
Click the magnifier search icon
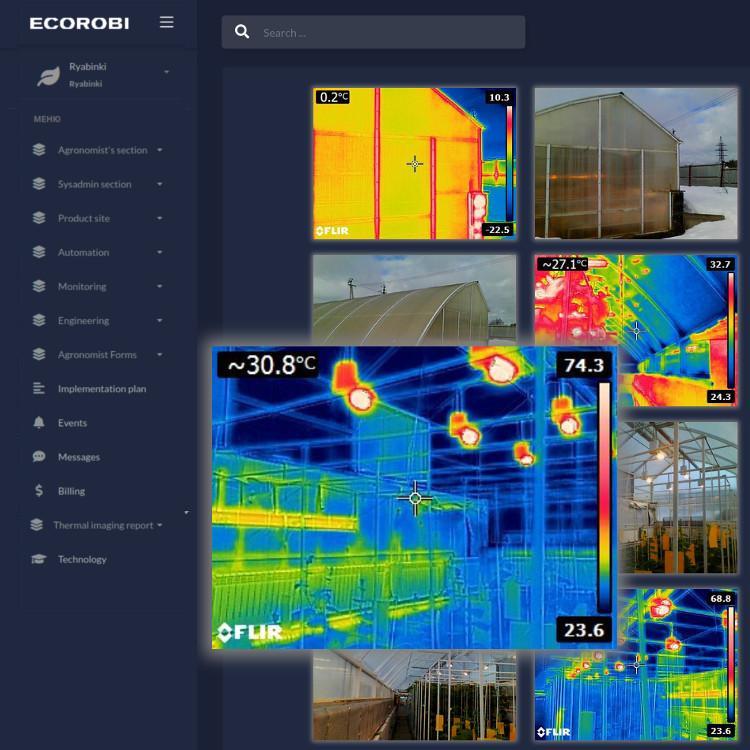click(242, 32)
